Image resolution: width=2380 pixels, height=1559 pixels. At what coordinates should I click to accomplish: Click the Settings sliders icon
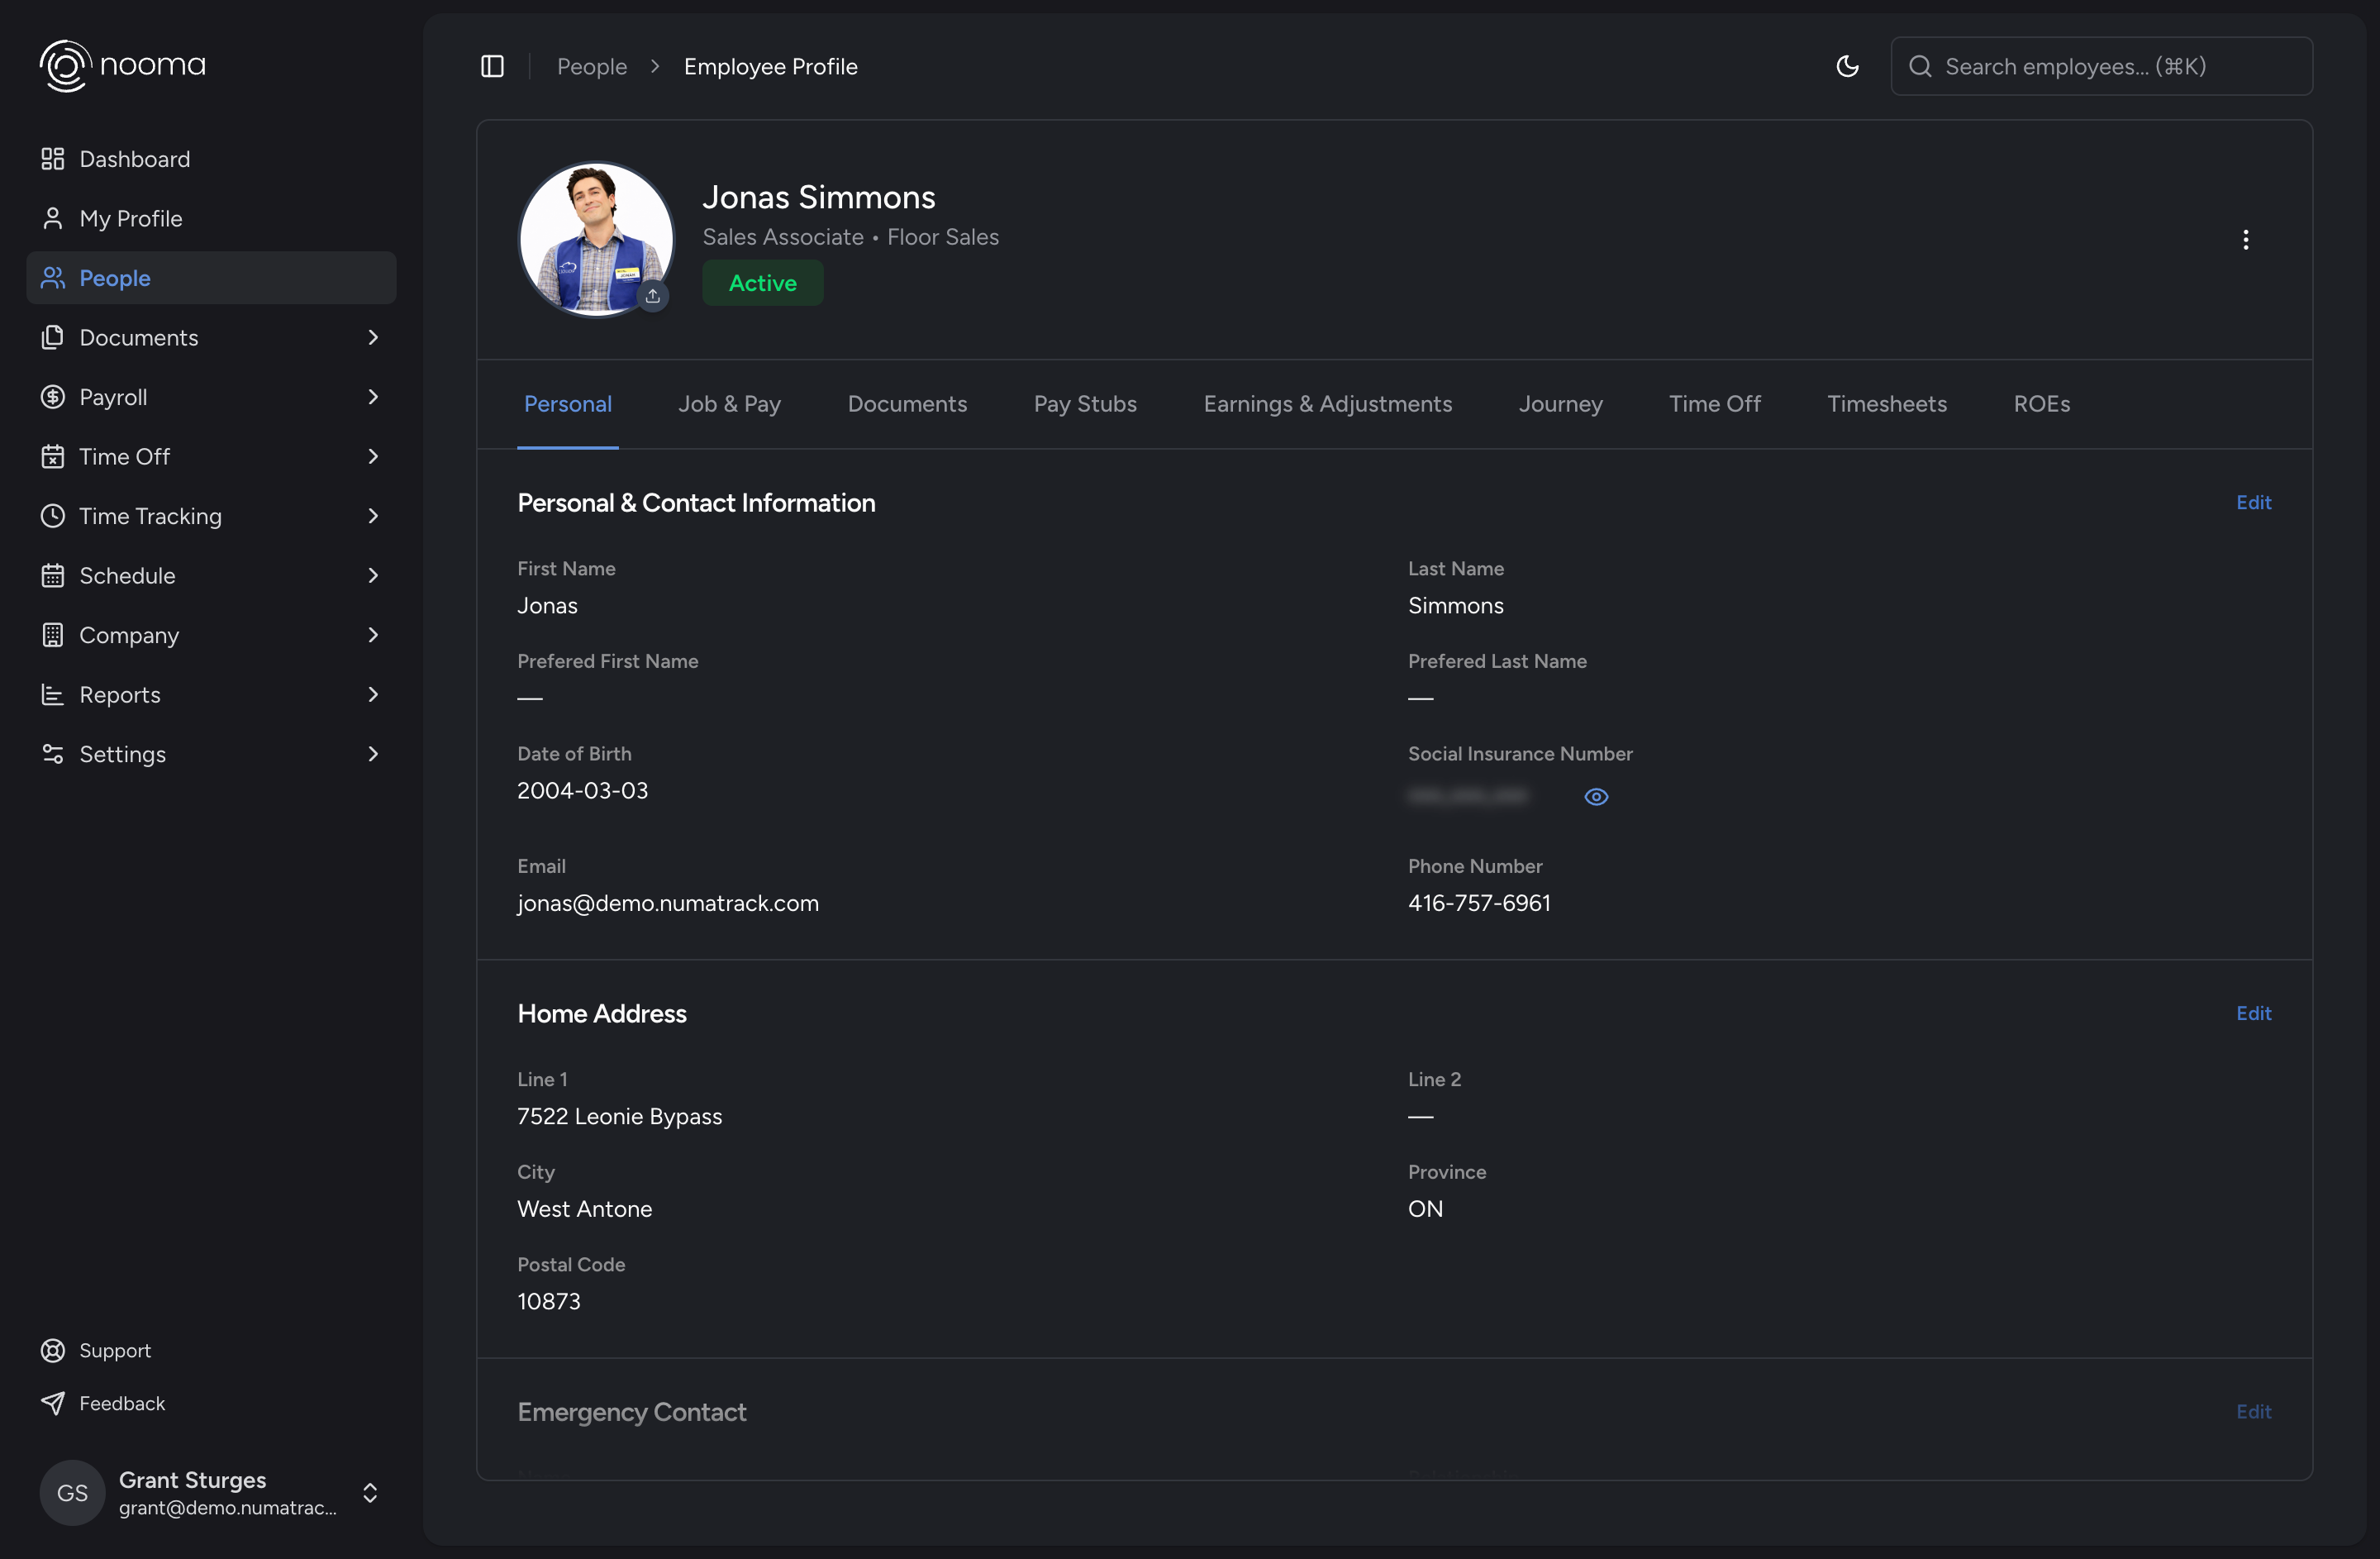tap(53, 754)
